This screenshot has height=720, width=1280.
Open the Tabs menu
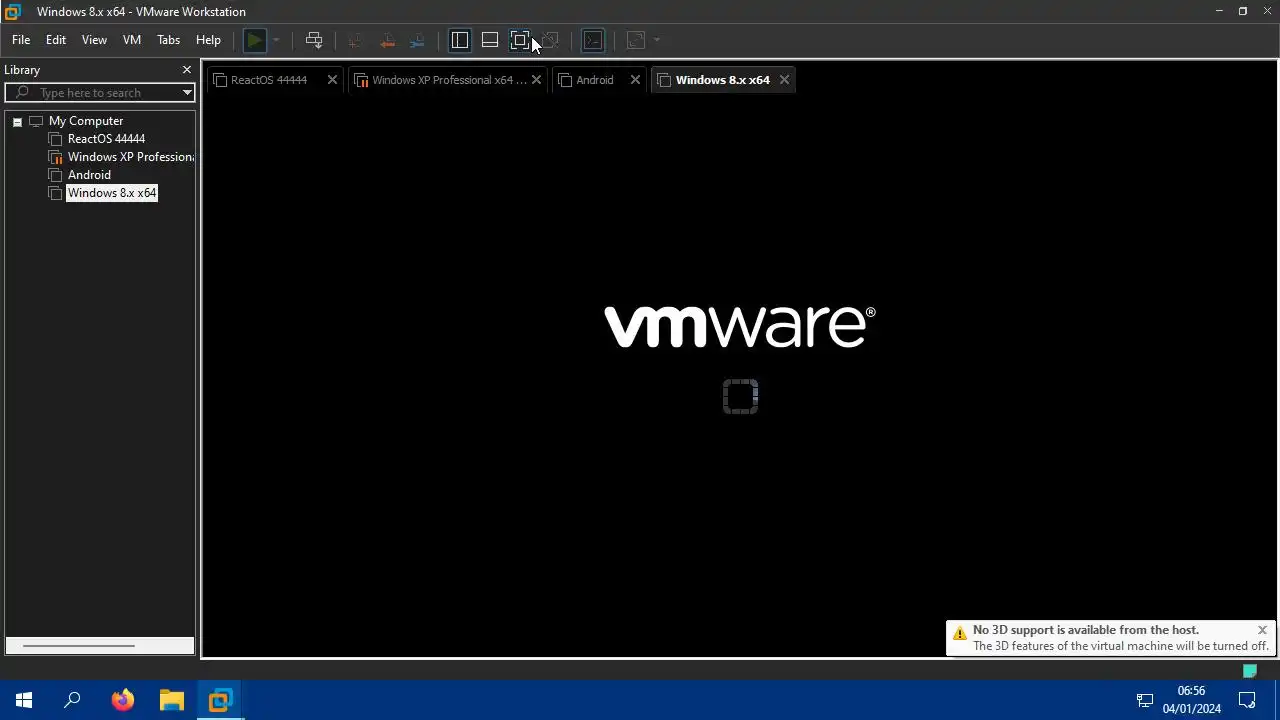169,40
